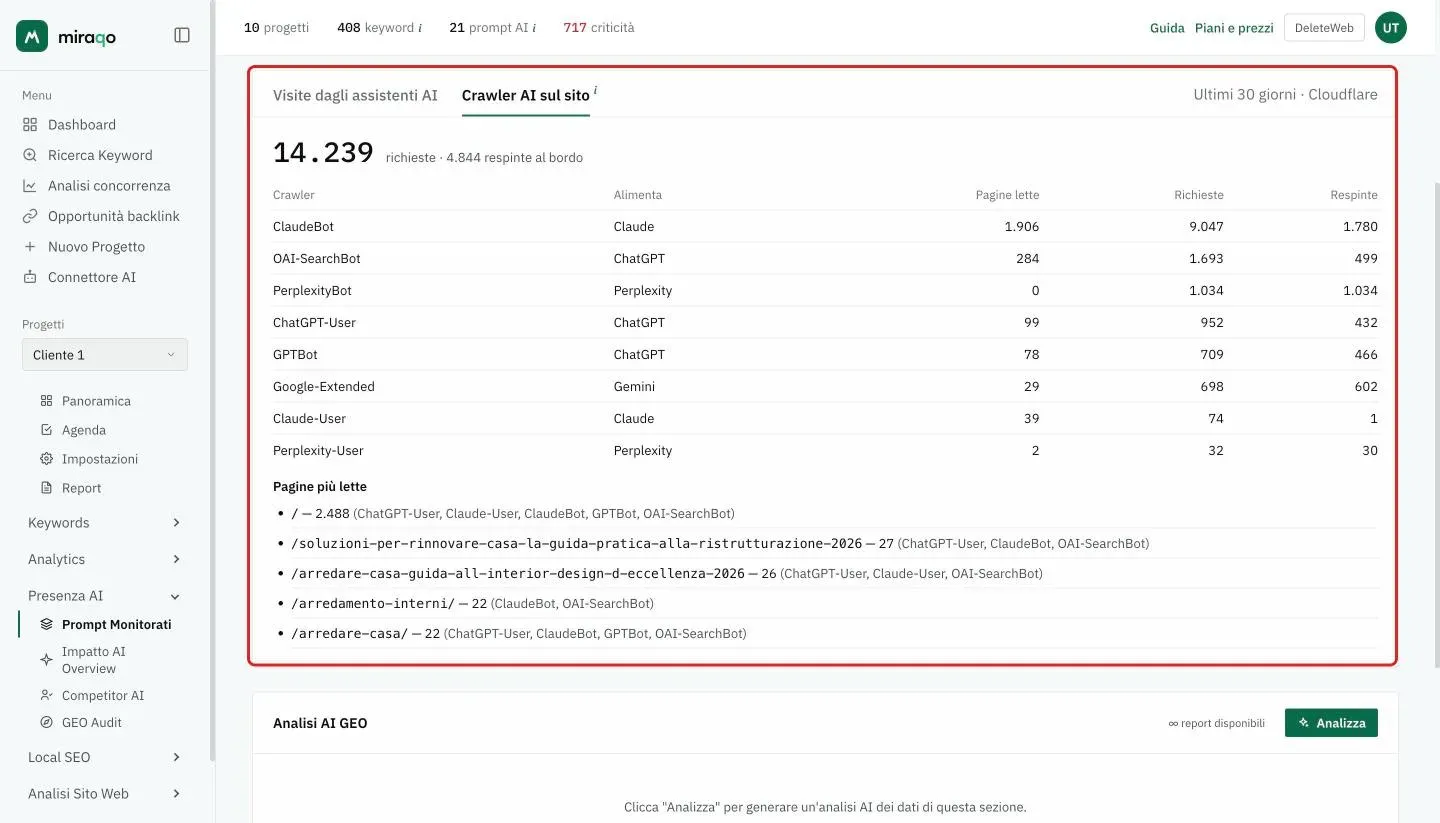This screenshot has height=823, width=1440.
Task: Click the Impatto AI Overview sparkle icon
Action: pyautogui.click(x=46, y=660)
